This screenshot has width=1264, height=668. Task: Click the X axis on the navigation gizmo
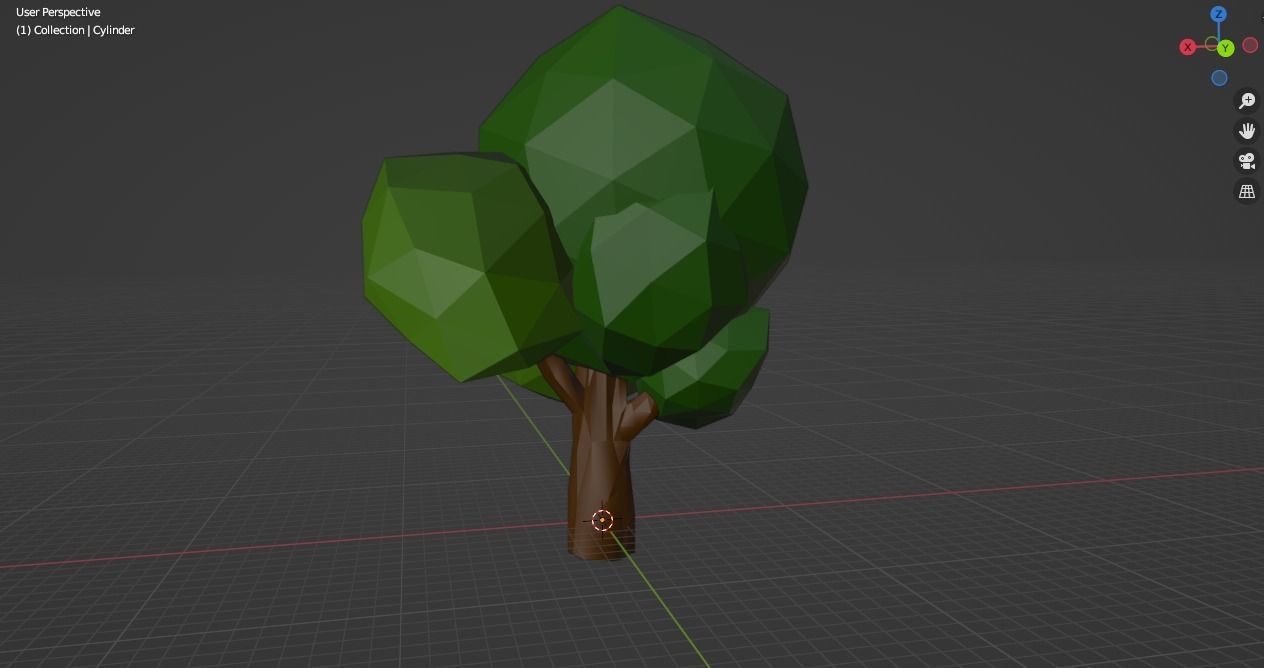(x=1188, y=47)
